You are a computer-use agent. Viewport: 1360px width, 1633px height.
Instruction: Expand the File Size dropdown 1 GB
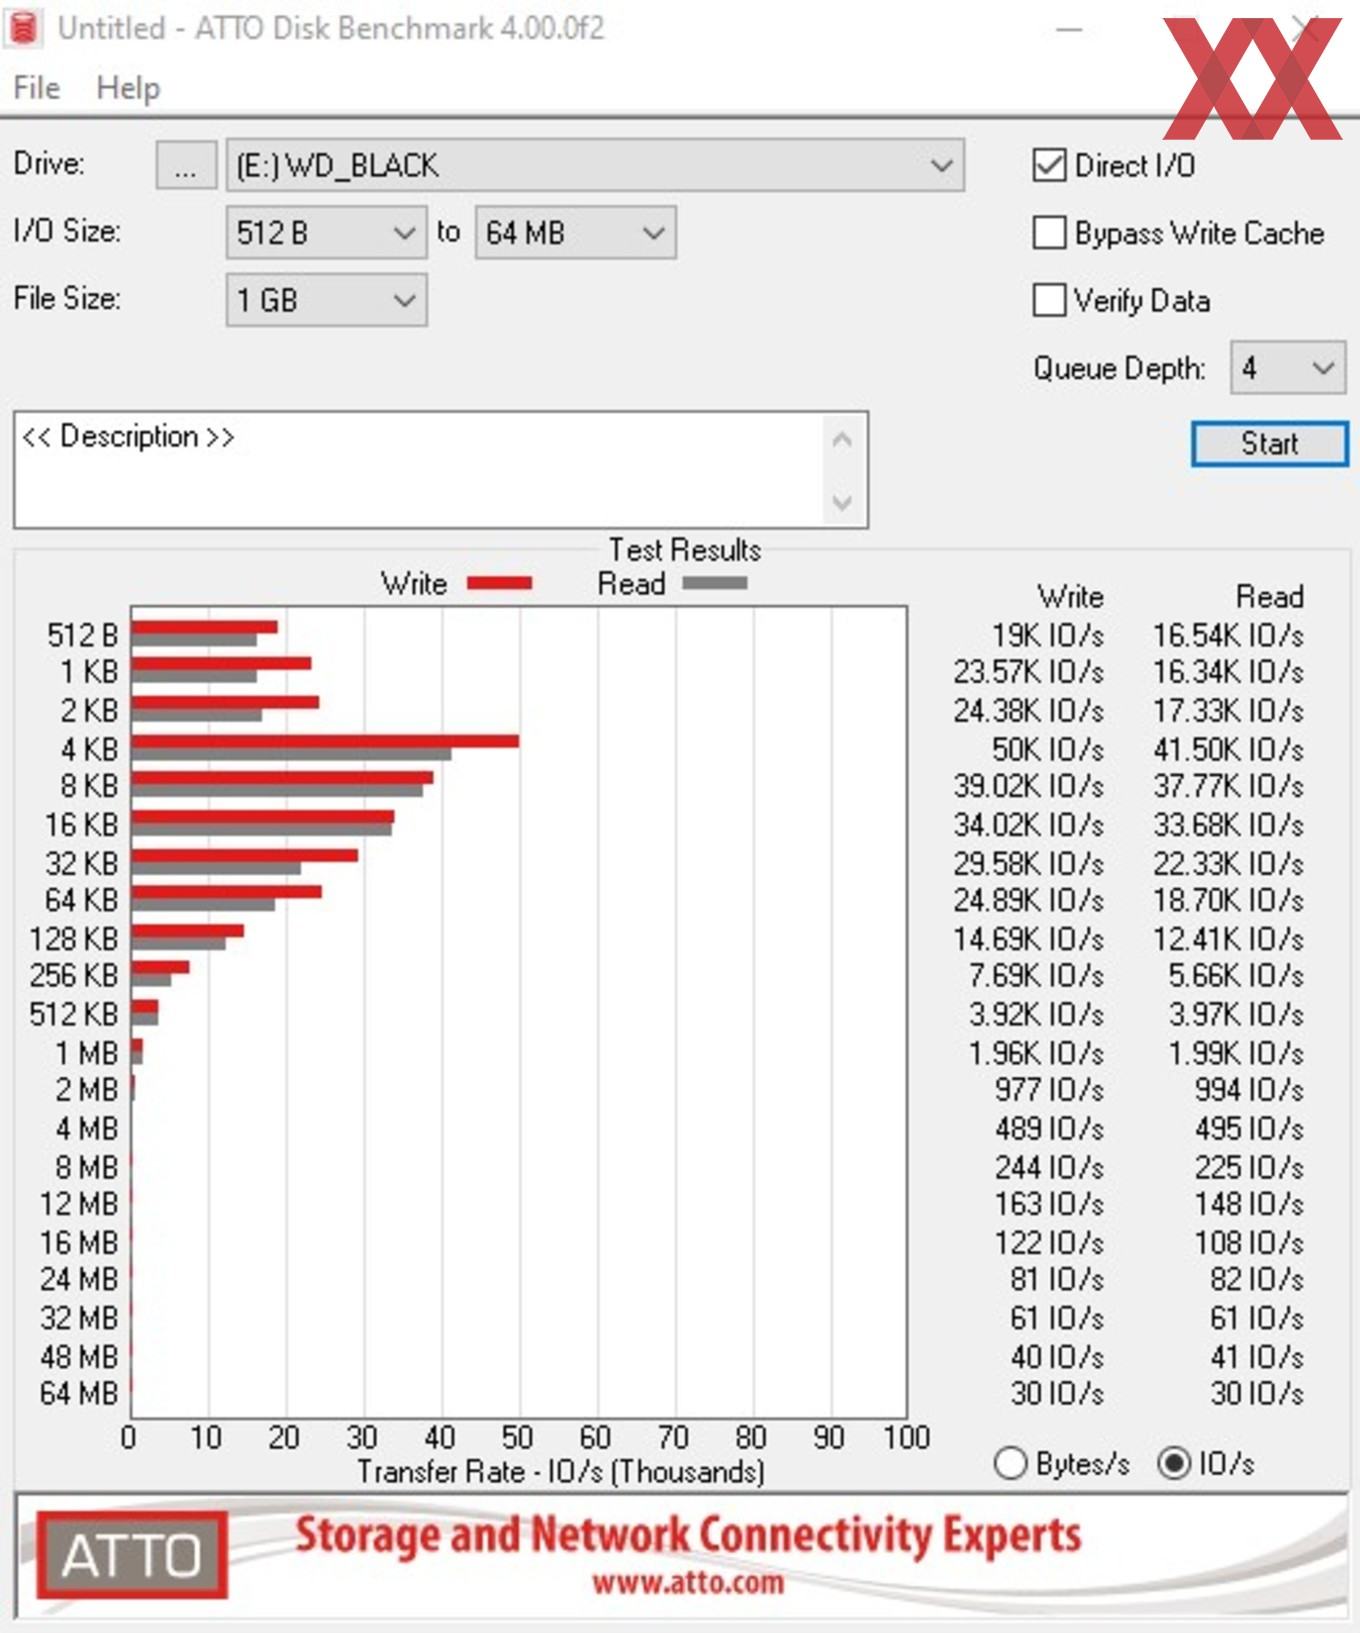click(x=326, y=300)
